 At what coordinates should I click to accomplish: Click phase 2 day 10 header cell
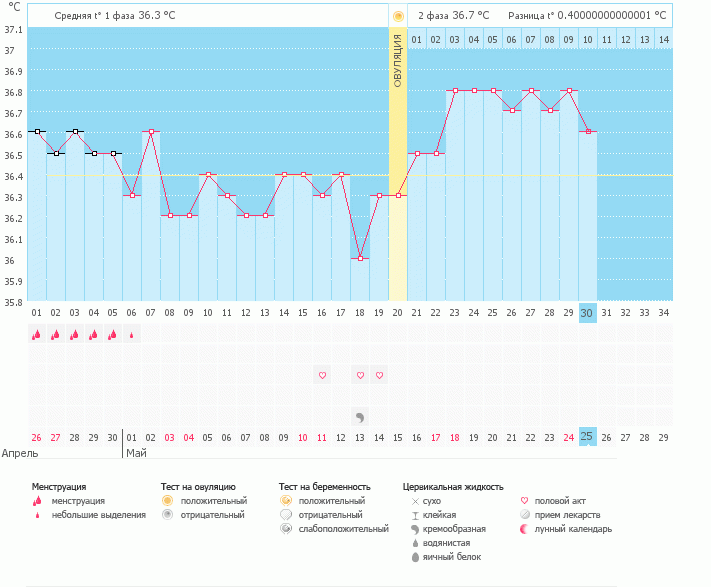pyautogui.click(x=587, y=39)
